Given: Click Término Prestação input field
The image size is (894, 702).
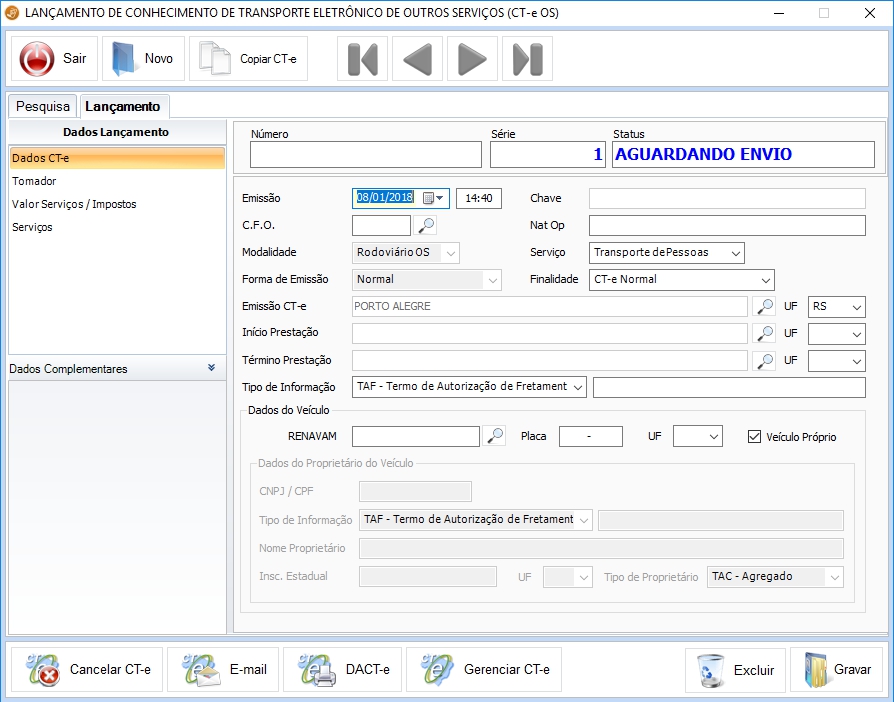Looking at the screenshot, I should [550, 360].
